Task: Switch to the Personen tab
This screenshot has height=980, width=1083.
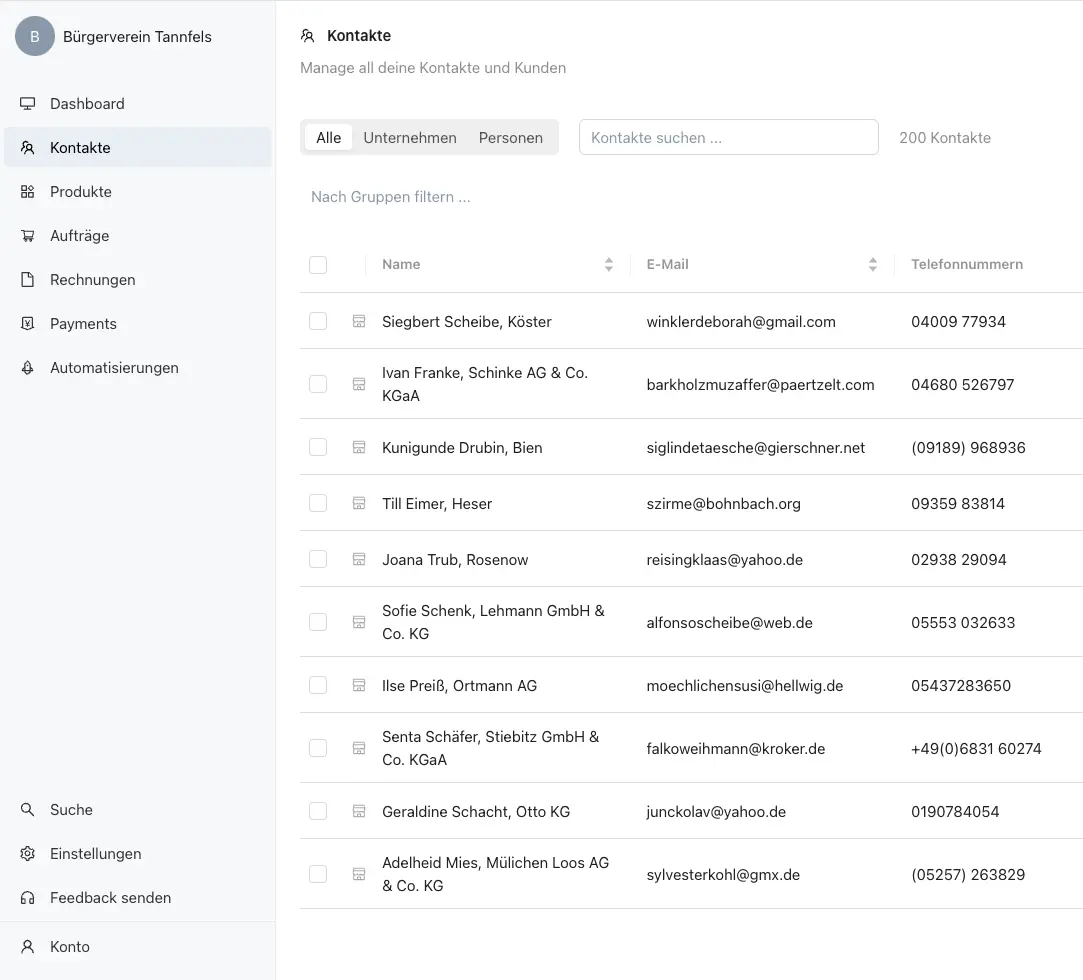Action: point(510,138)
